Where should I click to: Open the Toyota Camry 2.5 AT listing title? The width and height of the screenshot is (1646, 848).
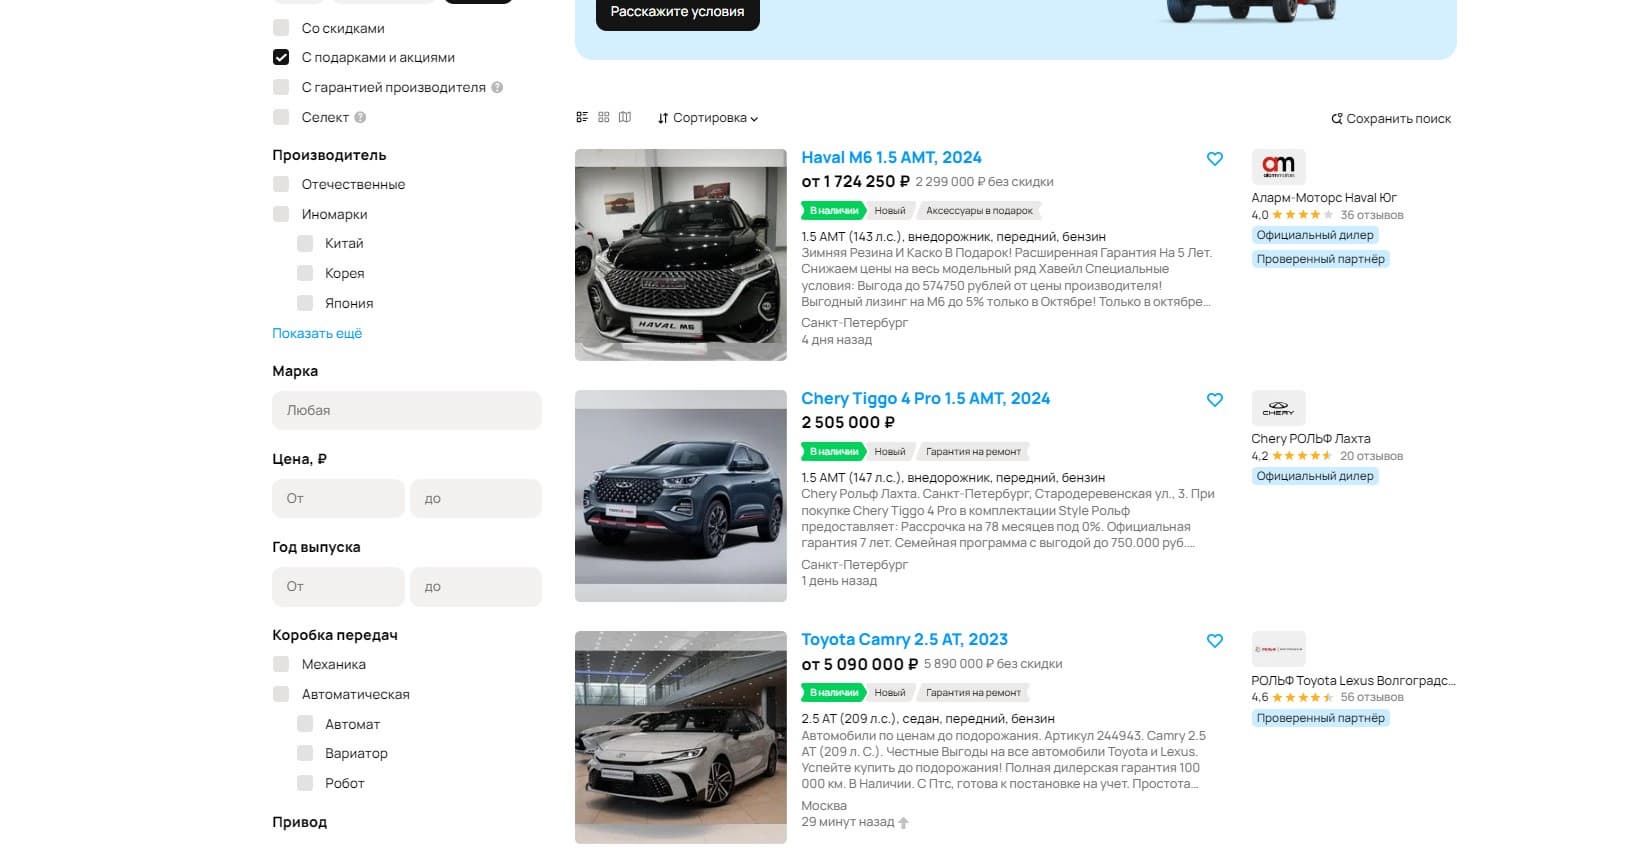point(904,640)
